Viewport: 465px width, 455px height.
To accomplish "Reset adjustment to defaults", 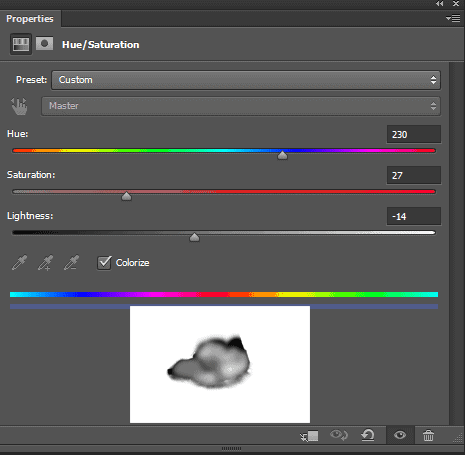I will (368, 435).
